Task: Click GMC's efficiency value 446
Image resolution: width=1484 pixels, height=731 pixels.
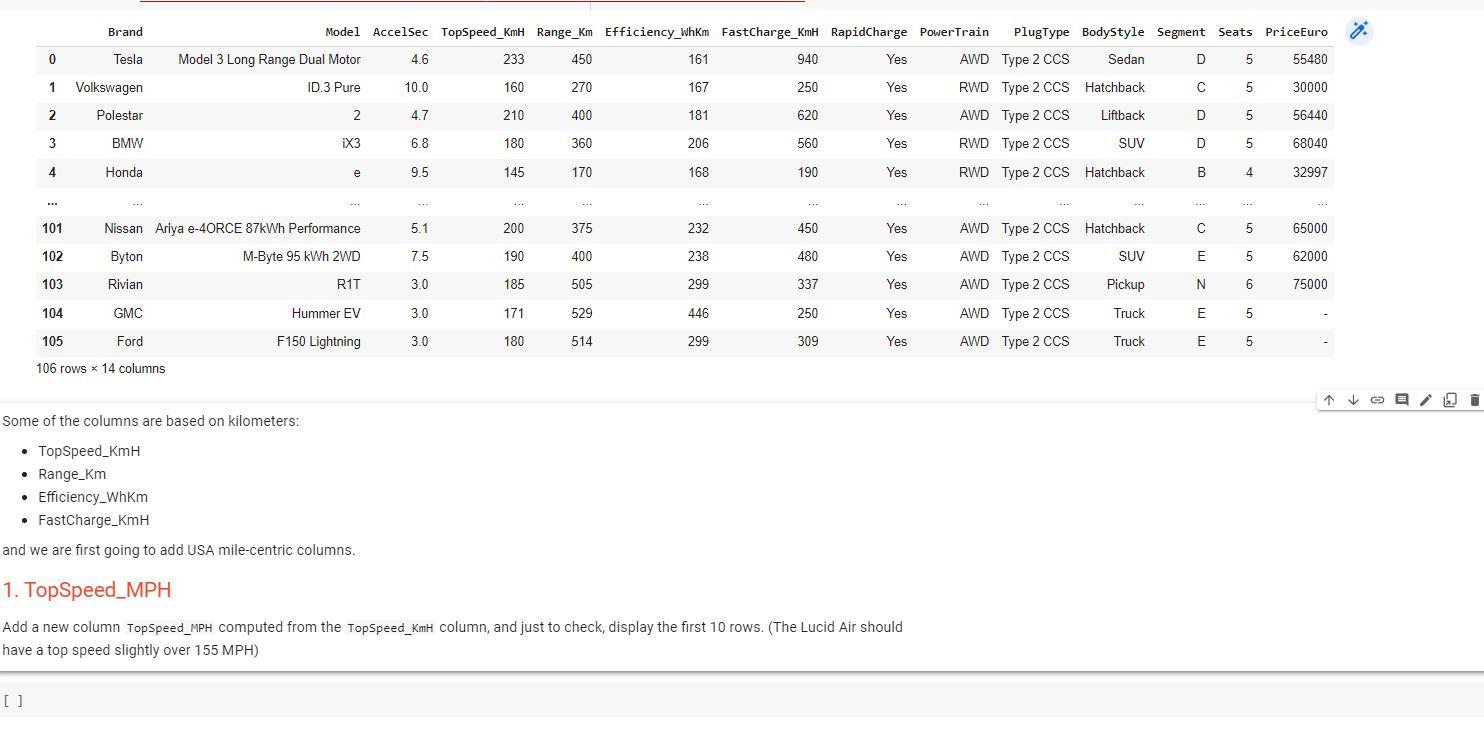Action: pos(698,314)
